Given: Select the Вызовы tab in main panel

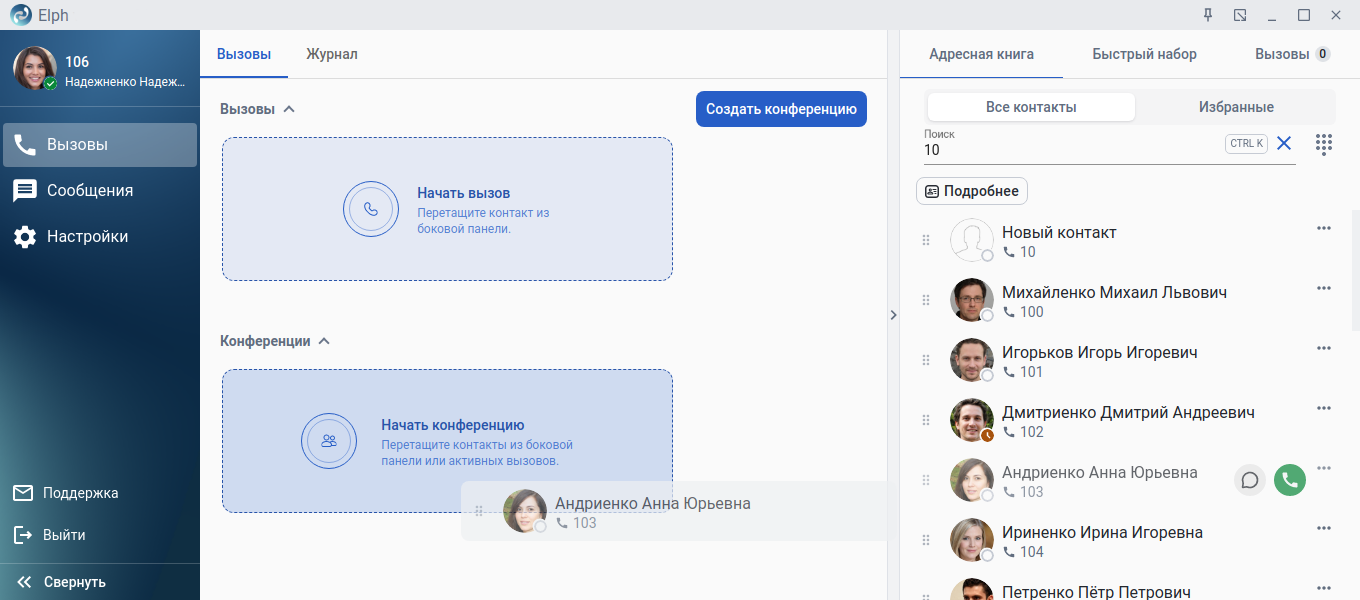Looking at the screenshot, I should point(244,54).
